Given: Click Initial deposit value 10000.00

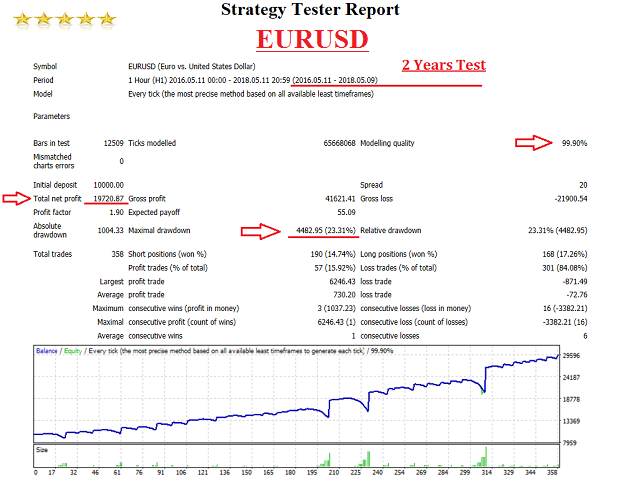Looking at the screenshot, I should 109,185.
